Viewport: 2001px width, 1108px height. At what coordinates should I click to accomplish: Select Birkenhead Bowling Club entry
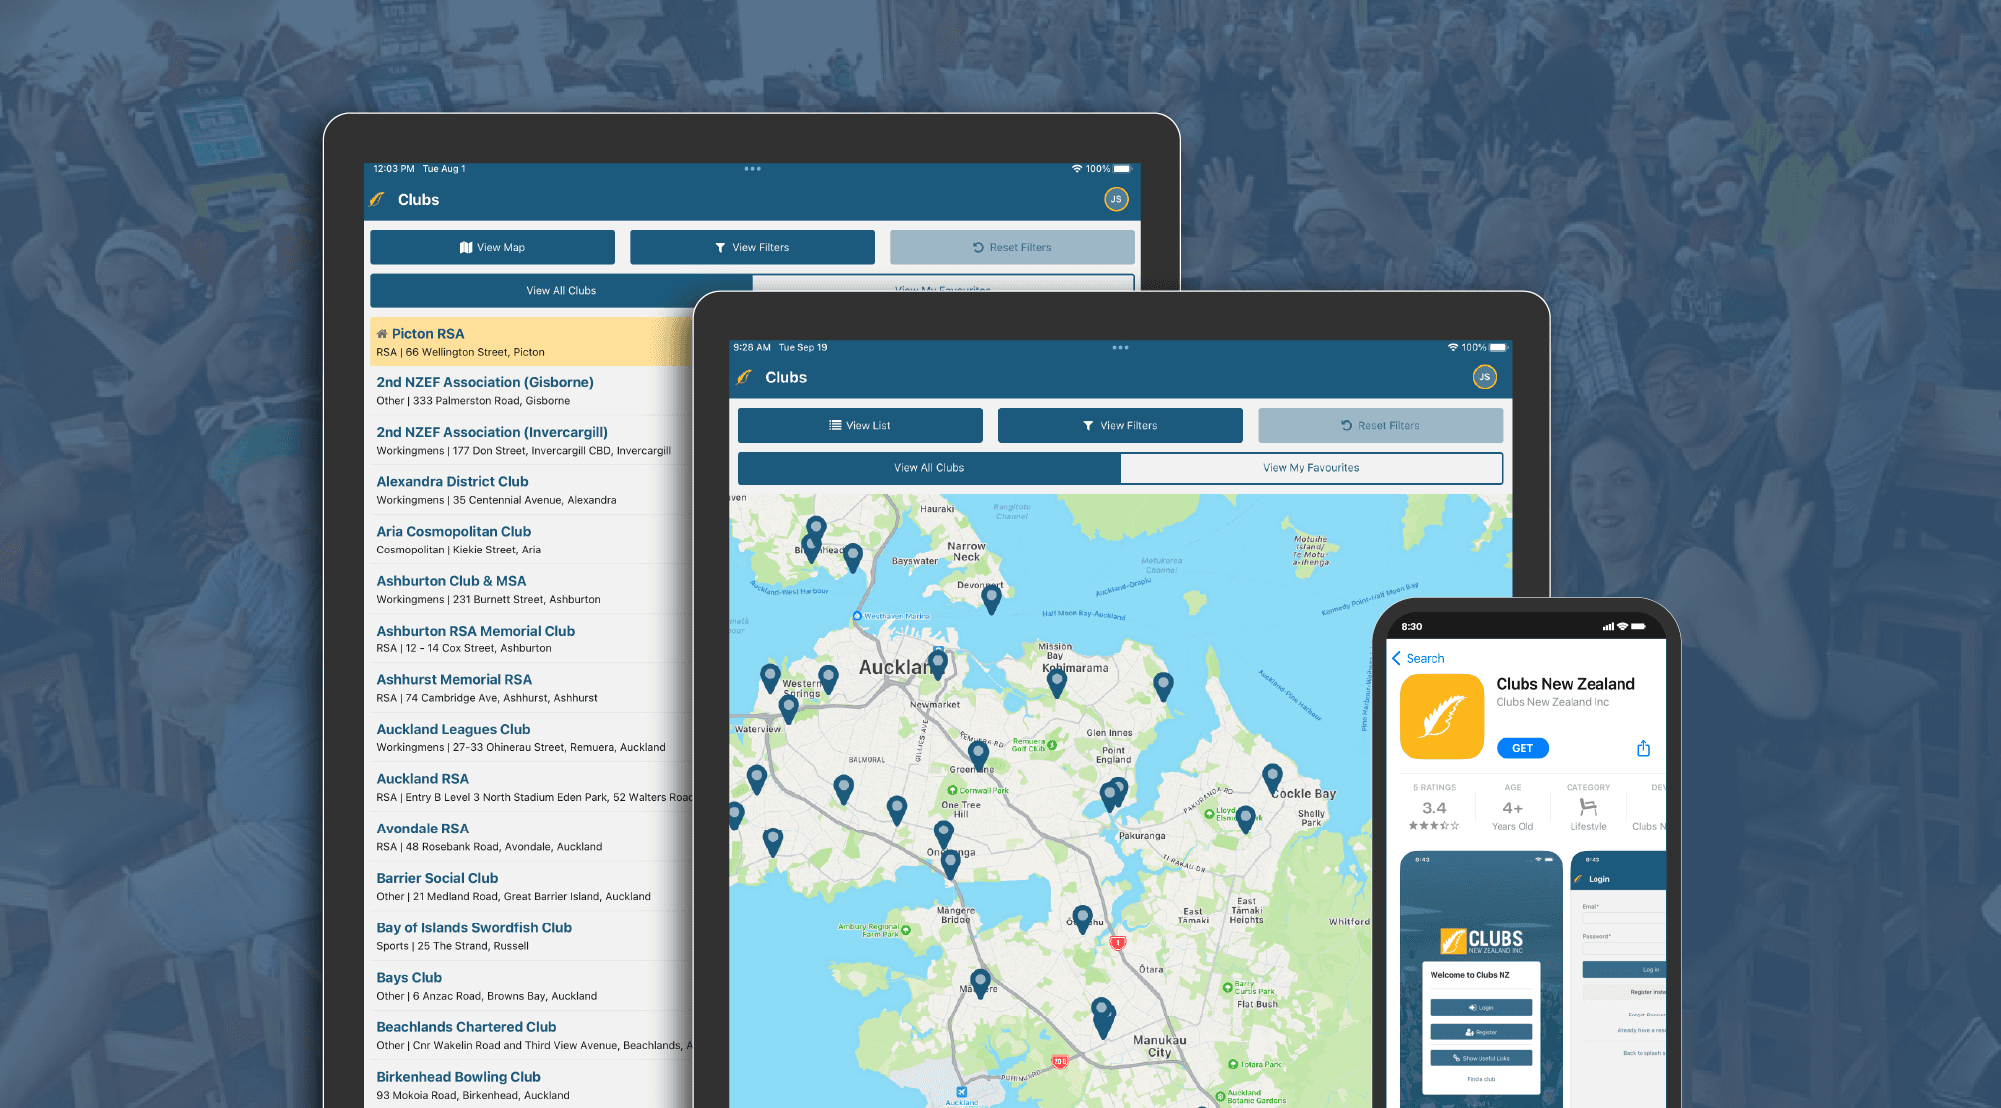coord(531,1085)
